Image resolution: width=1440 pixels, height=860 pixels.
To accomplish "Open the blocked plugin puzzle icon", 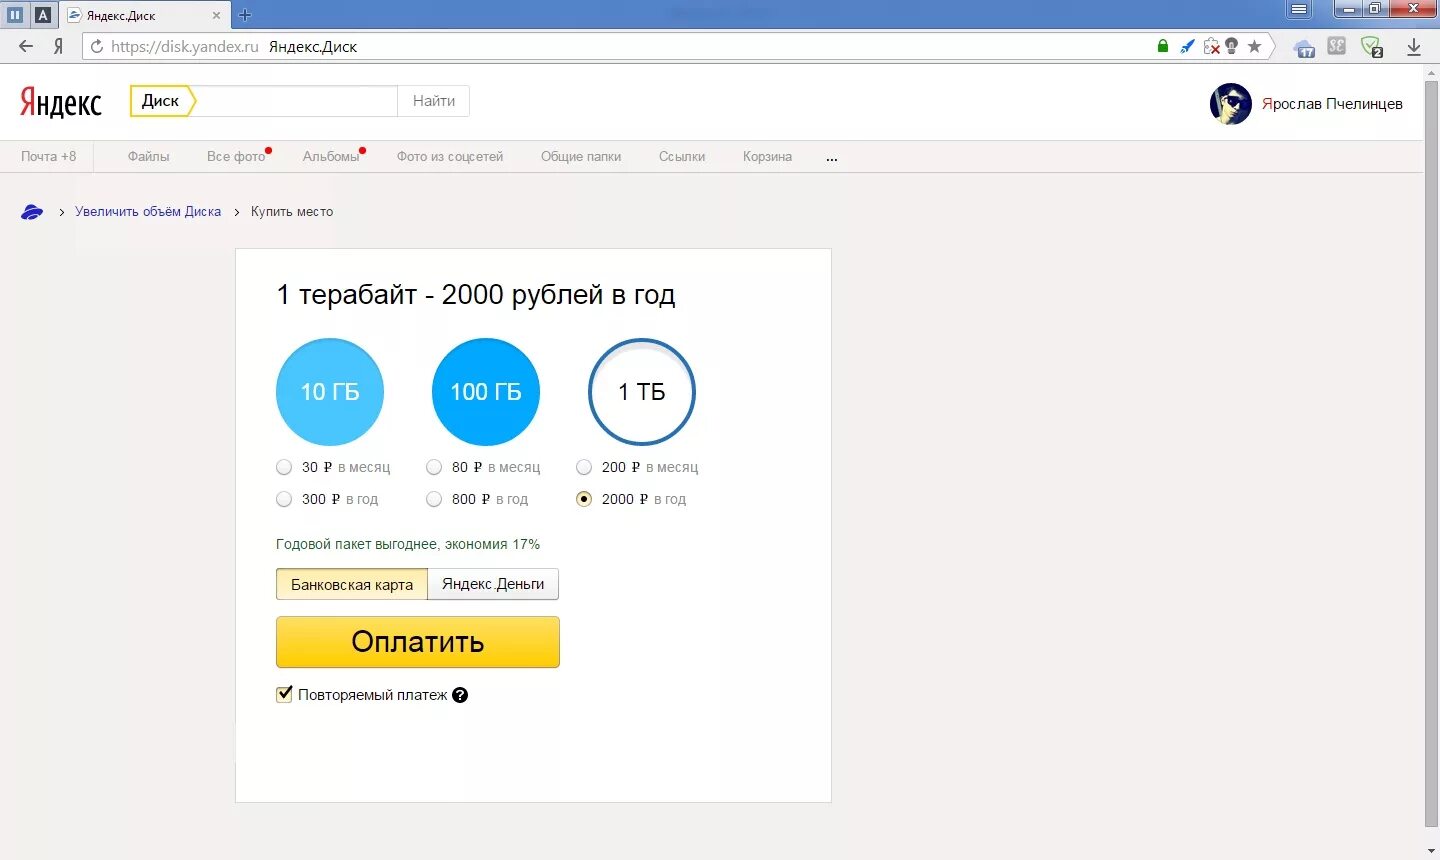I will point(1211,46).
